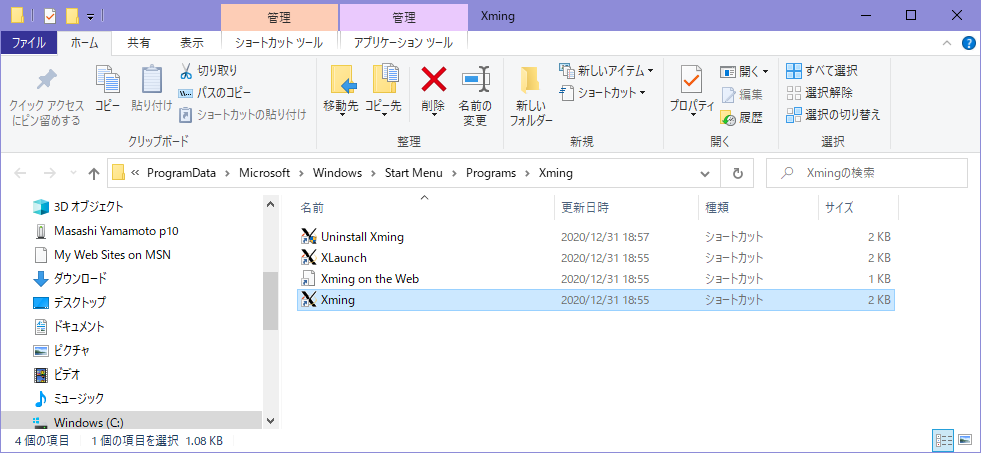Switch to the Share (共有) tab
Image resolution: width=981 pixels, height=453 pixels.
click(139, 43)
